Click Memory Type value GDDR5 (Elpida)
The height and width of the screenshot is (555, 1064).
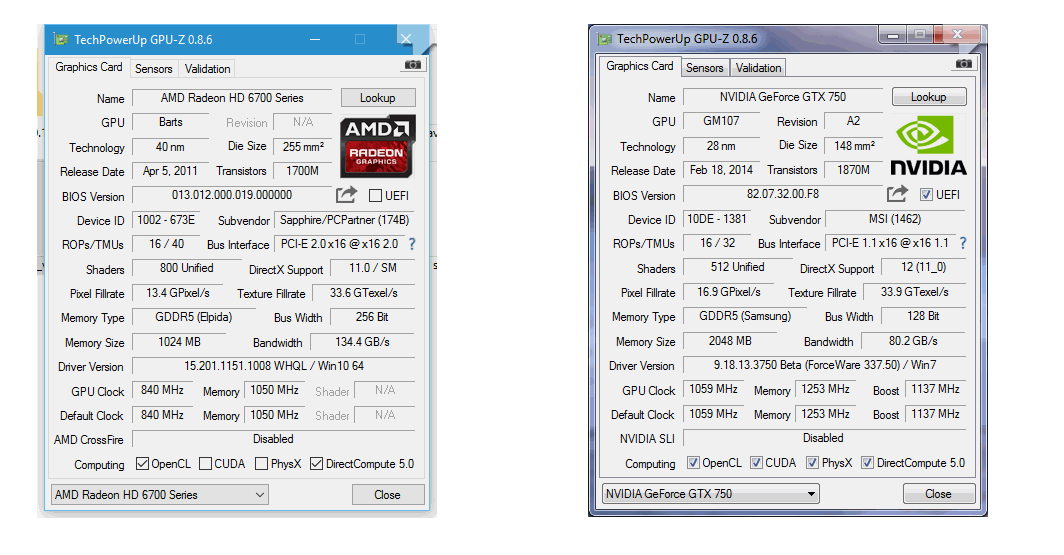coord(194,317)
